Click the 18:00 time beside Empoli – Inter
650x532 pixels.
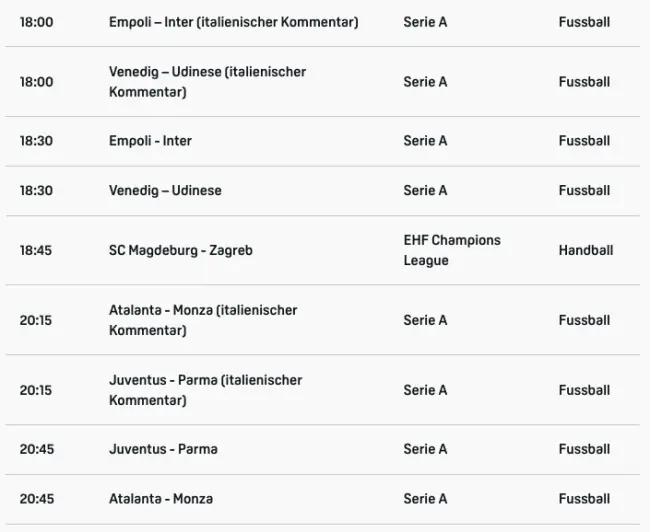point(36,22)
